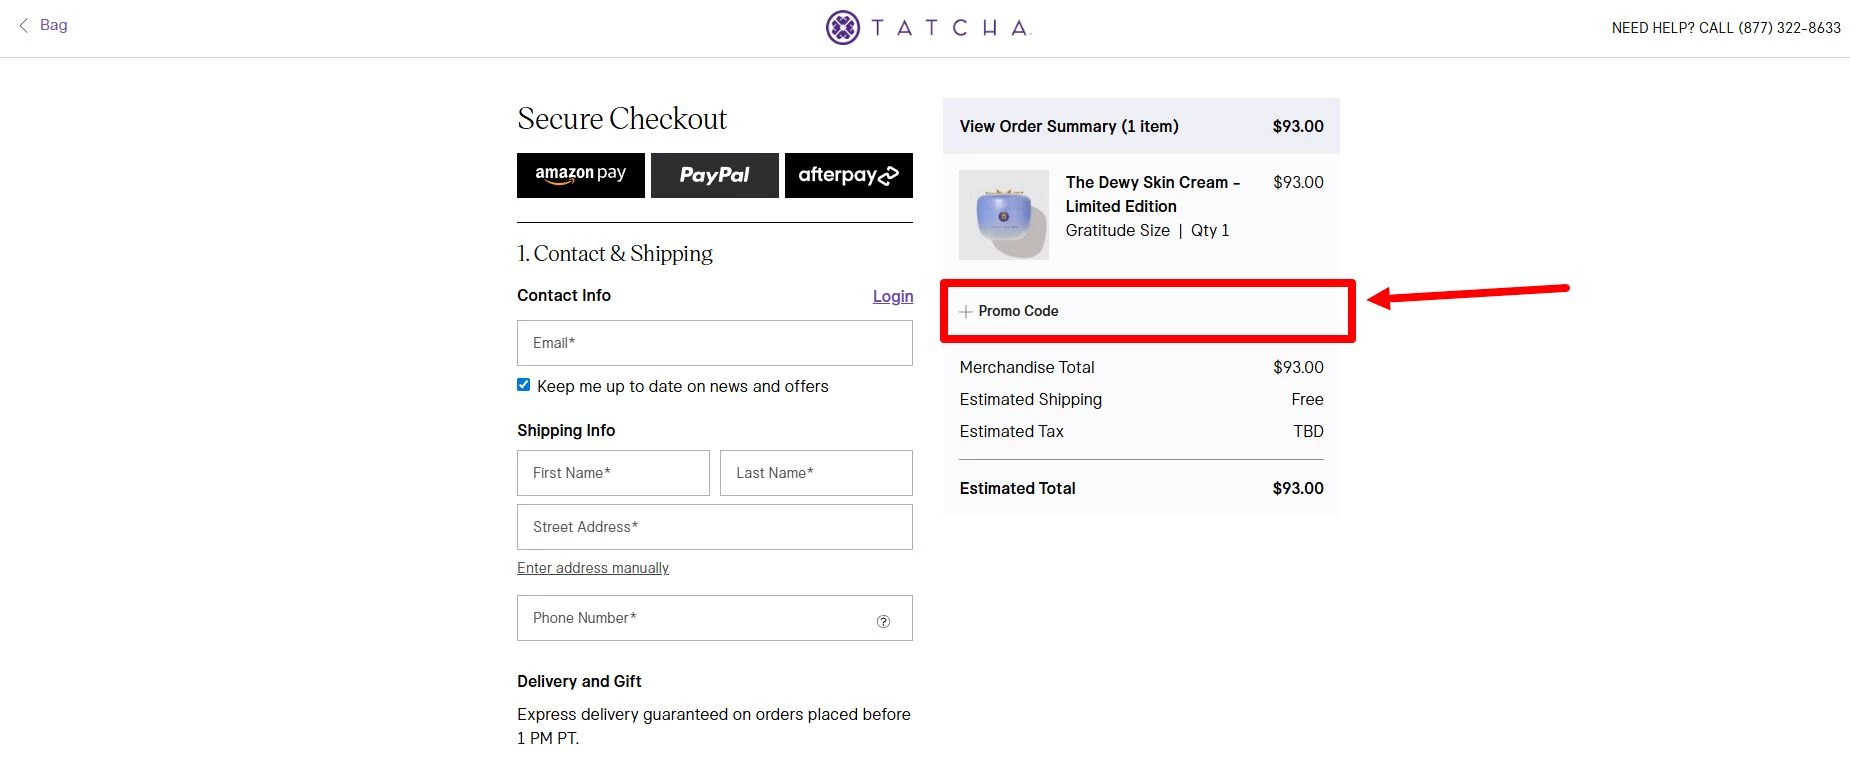Screen dimensions: 1850x761
Task: Click the Tatcha logo
Action: pyautogui.click(x=926, y=26)
